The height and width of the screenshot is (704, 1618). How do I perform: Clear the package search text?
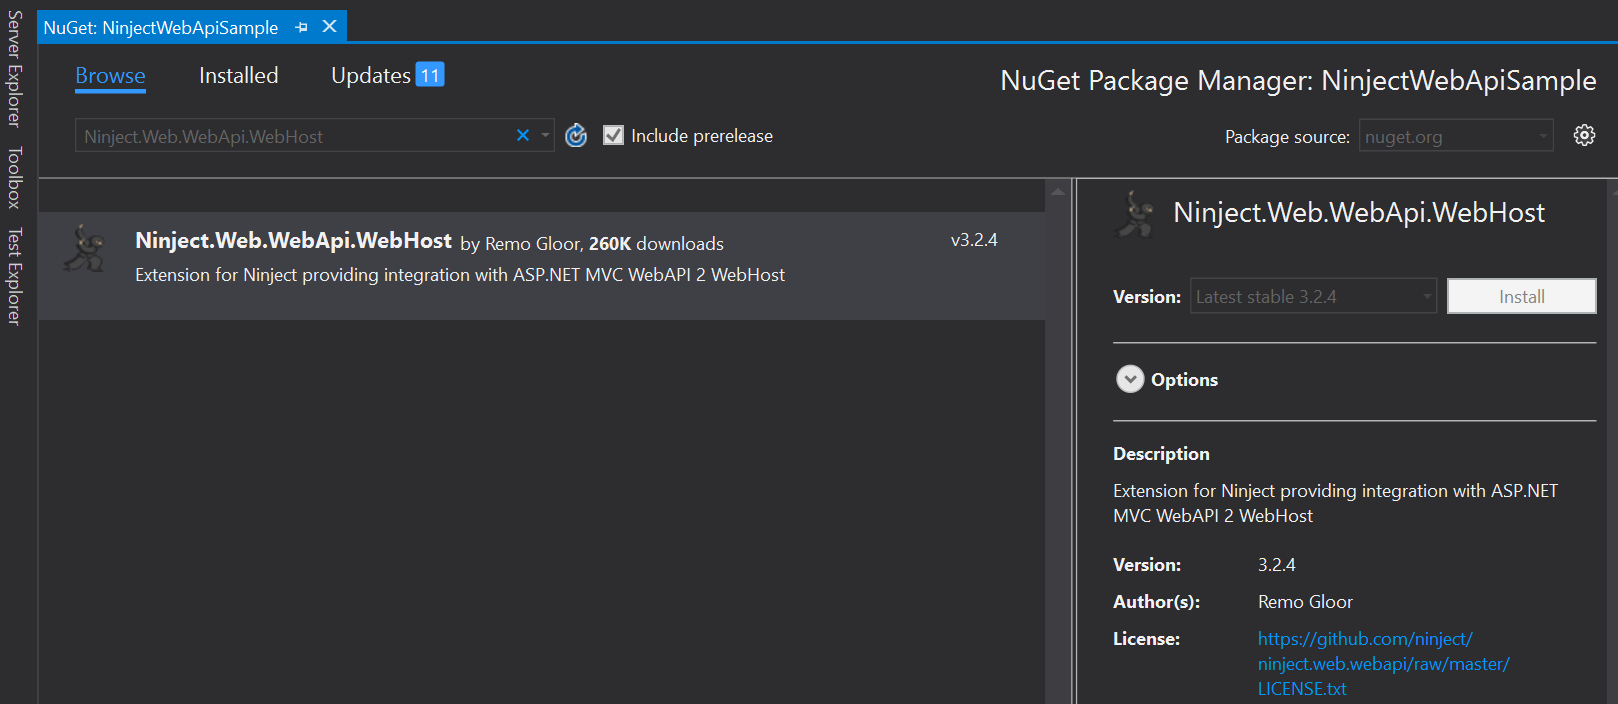[522, 135]
